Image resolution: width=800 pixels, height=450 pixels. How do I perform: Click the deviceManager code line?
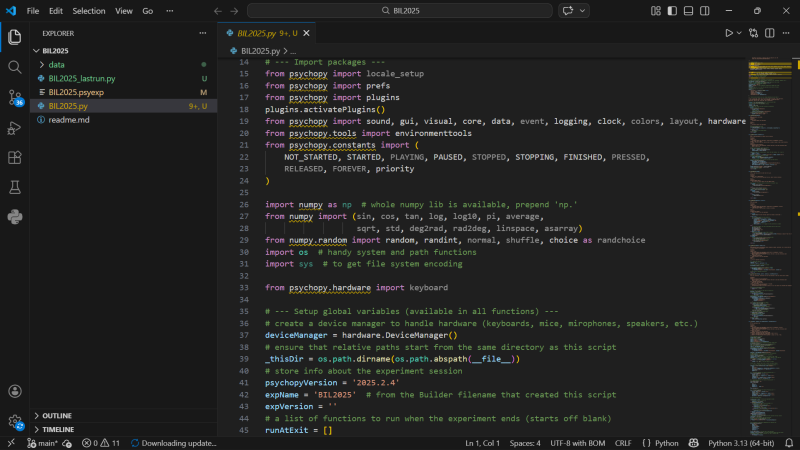(x=361, y=335)
